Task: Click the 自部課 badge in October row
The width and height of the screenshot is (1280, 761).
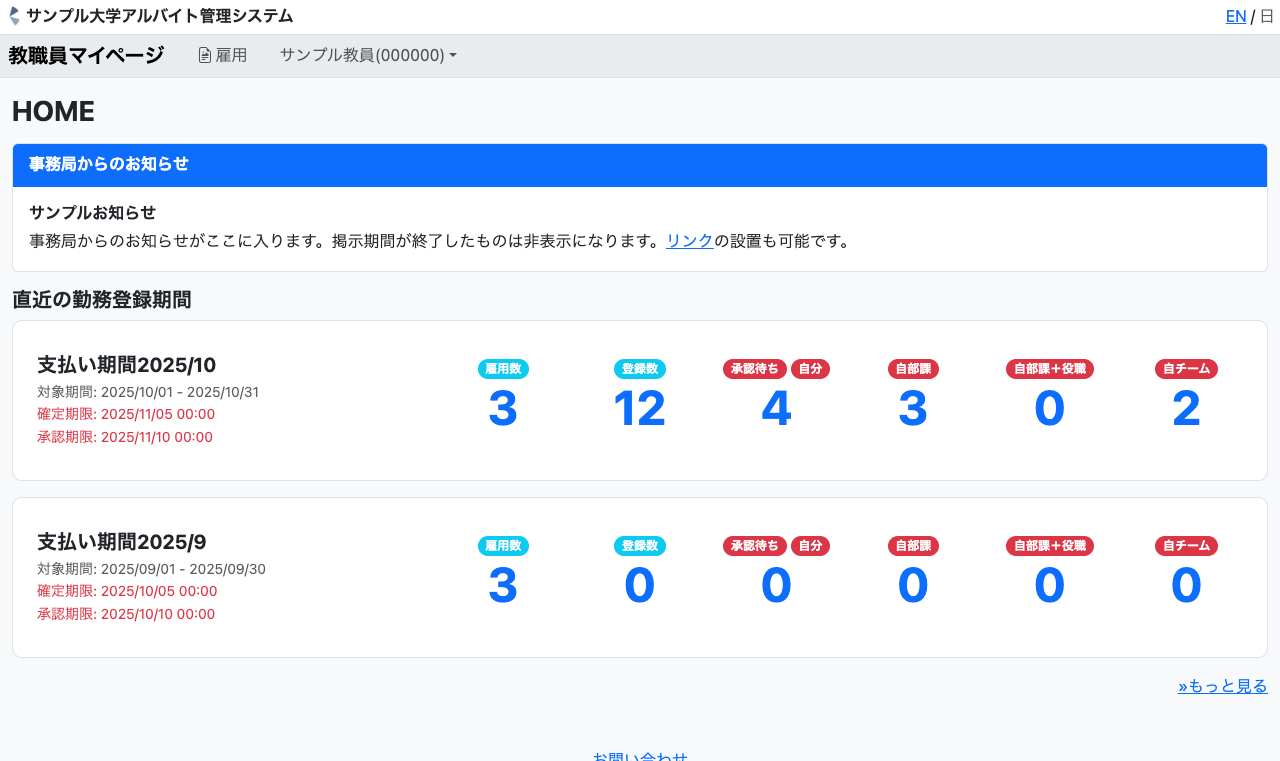Action: [912, 369]
